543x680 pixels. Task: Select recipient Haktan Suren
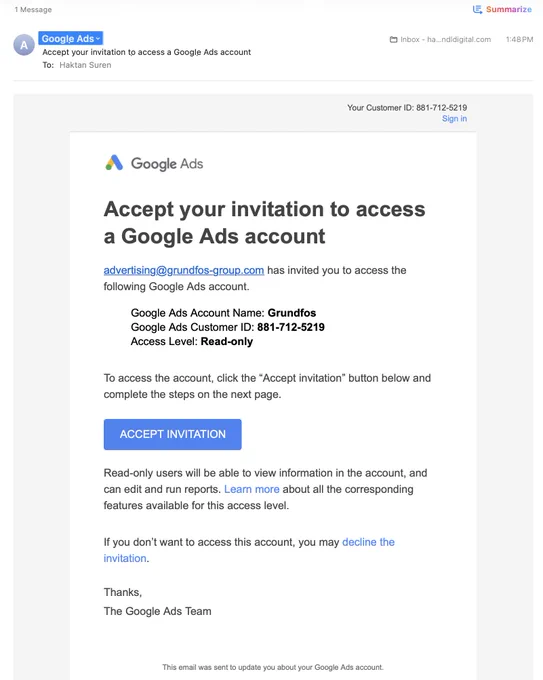click(85, 65)
